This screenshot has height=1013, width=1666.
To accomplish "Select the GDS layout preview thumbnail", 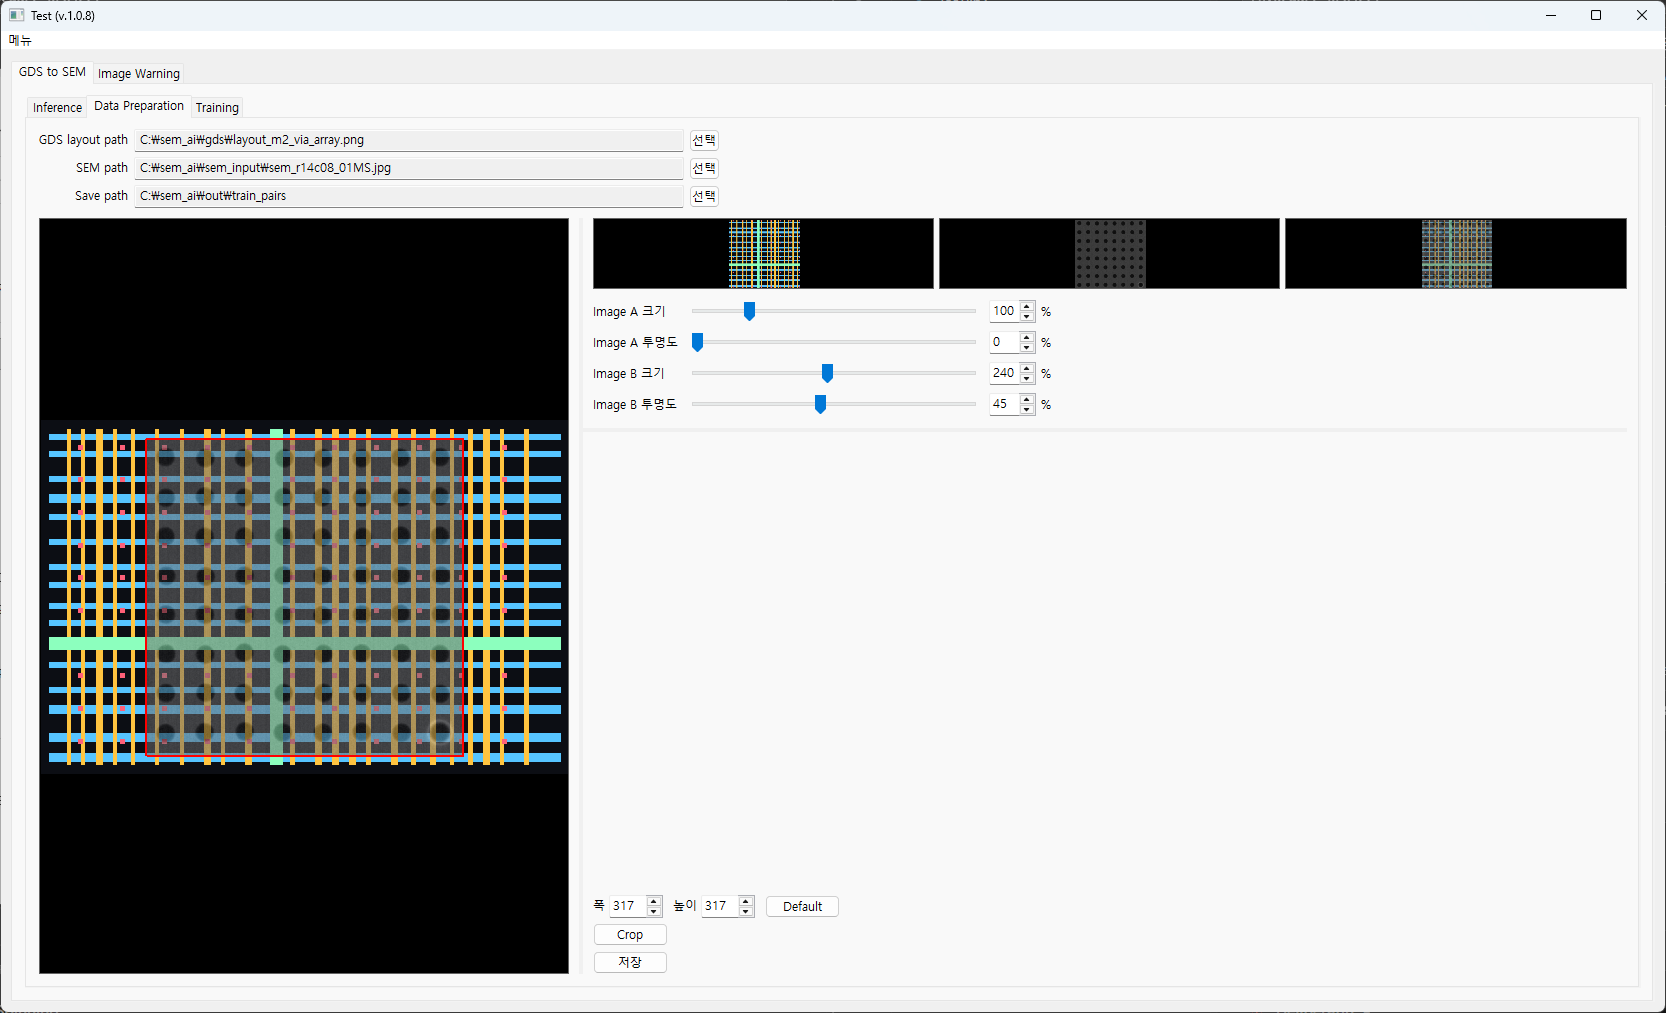I will (x=763, y=254).
